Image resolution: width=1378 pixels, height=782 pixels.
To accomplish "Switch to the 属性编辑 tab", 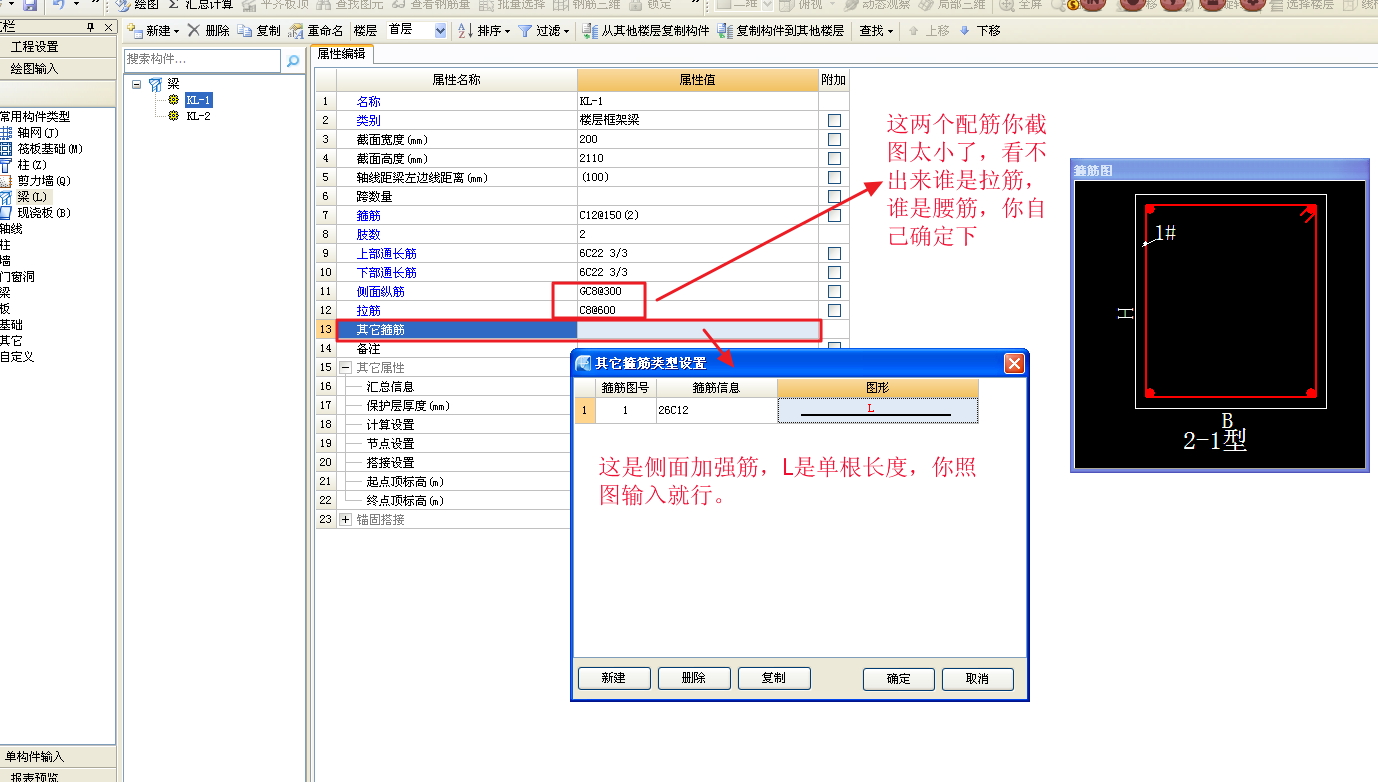I will tap(341, 54).
